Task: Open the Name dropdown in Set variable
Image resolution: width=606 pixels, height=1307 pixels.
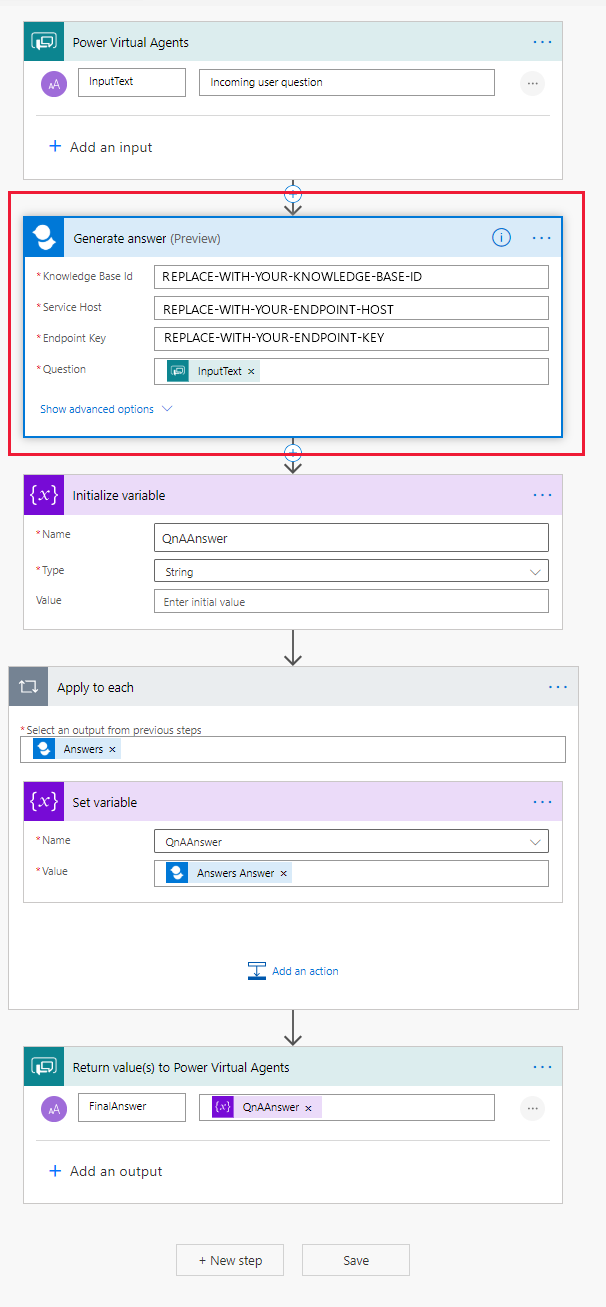Action: 351,842
